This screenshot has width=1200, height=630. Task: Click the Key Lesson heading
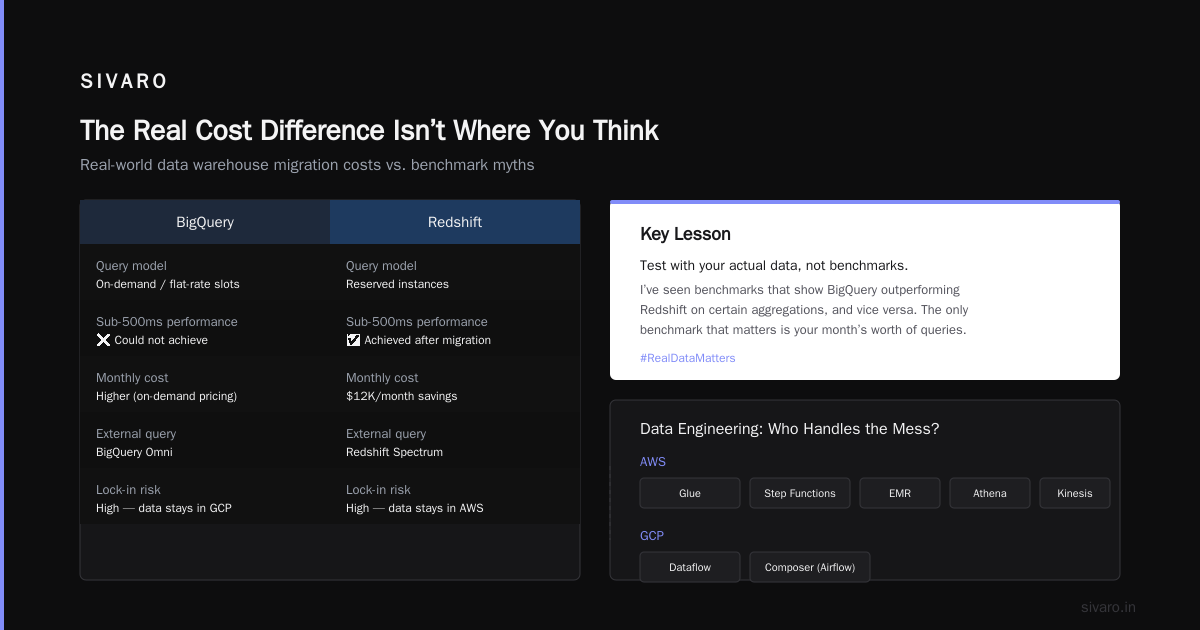(x=685, y=234)
